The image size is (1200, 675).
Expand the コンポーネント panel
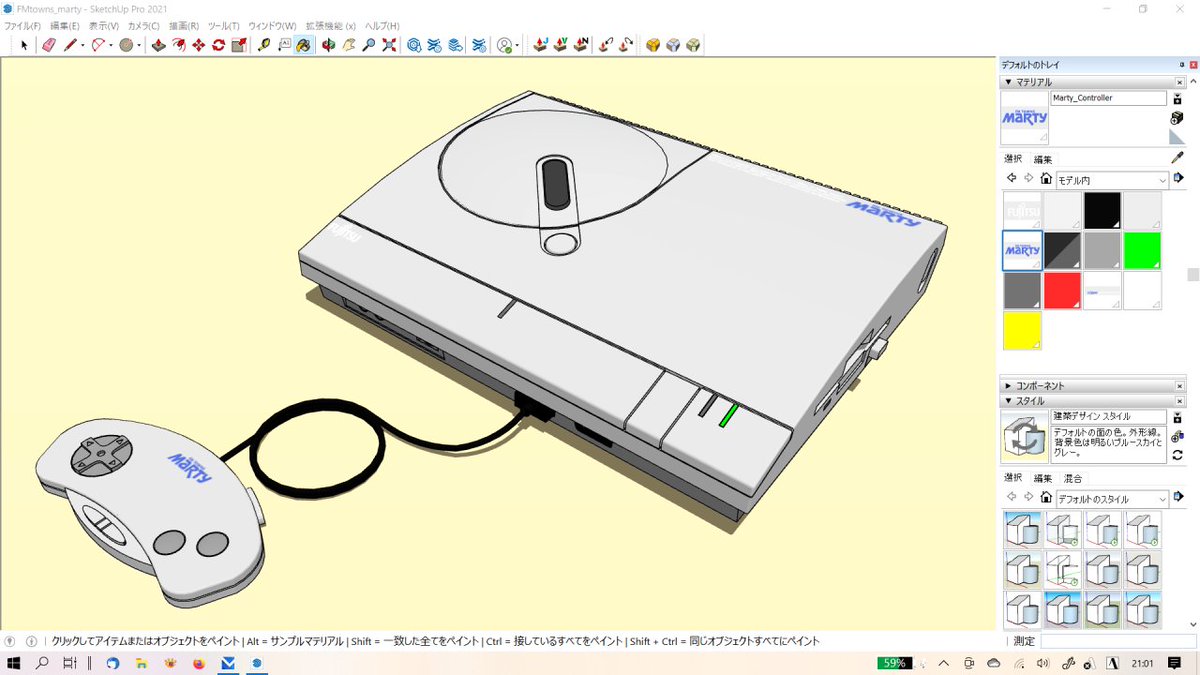[1009, 385]
